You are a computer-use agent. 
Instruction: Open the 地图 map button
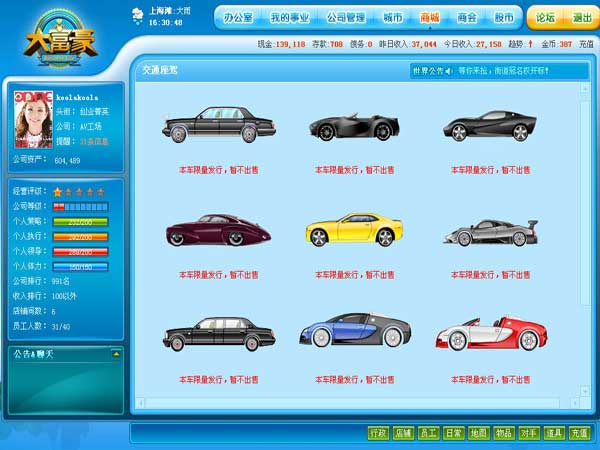[478, 433]
